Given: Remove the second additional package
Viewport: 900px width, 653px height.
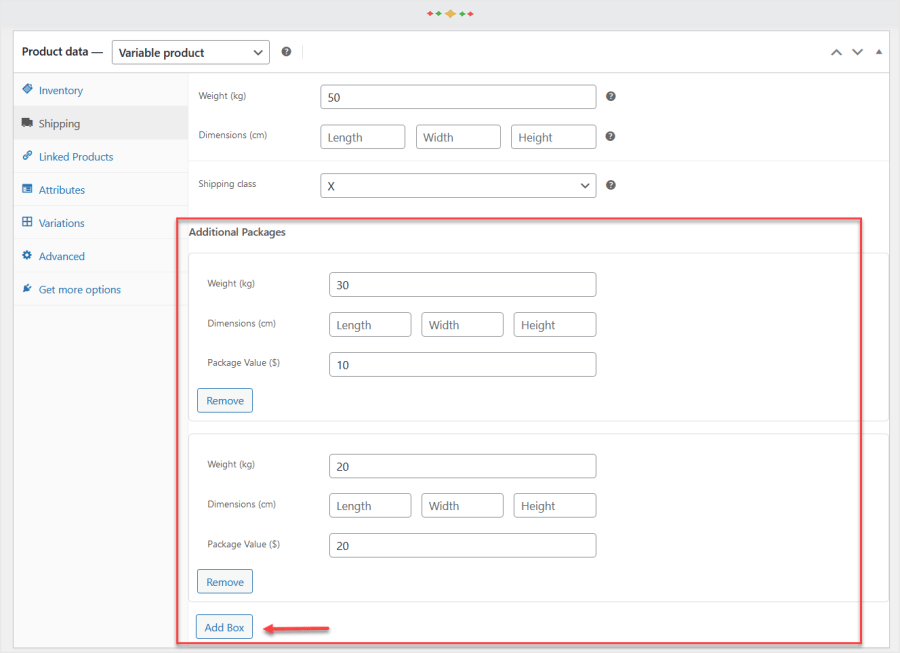Looking at the screenshot, I should click(225, 582).
